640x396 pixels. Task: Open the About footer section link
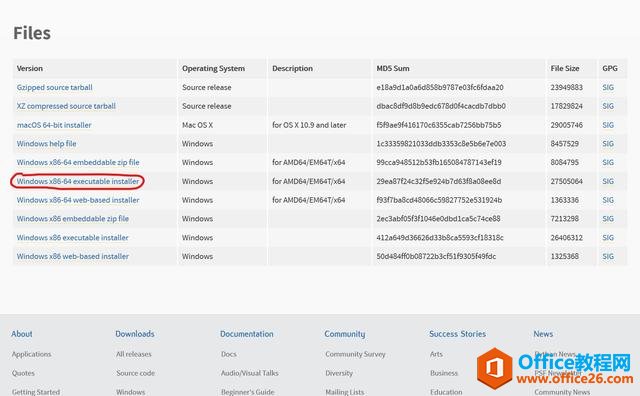(22, 334)
